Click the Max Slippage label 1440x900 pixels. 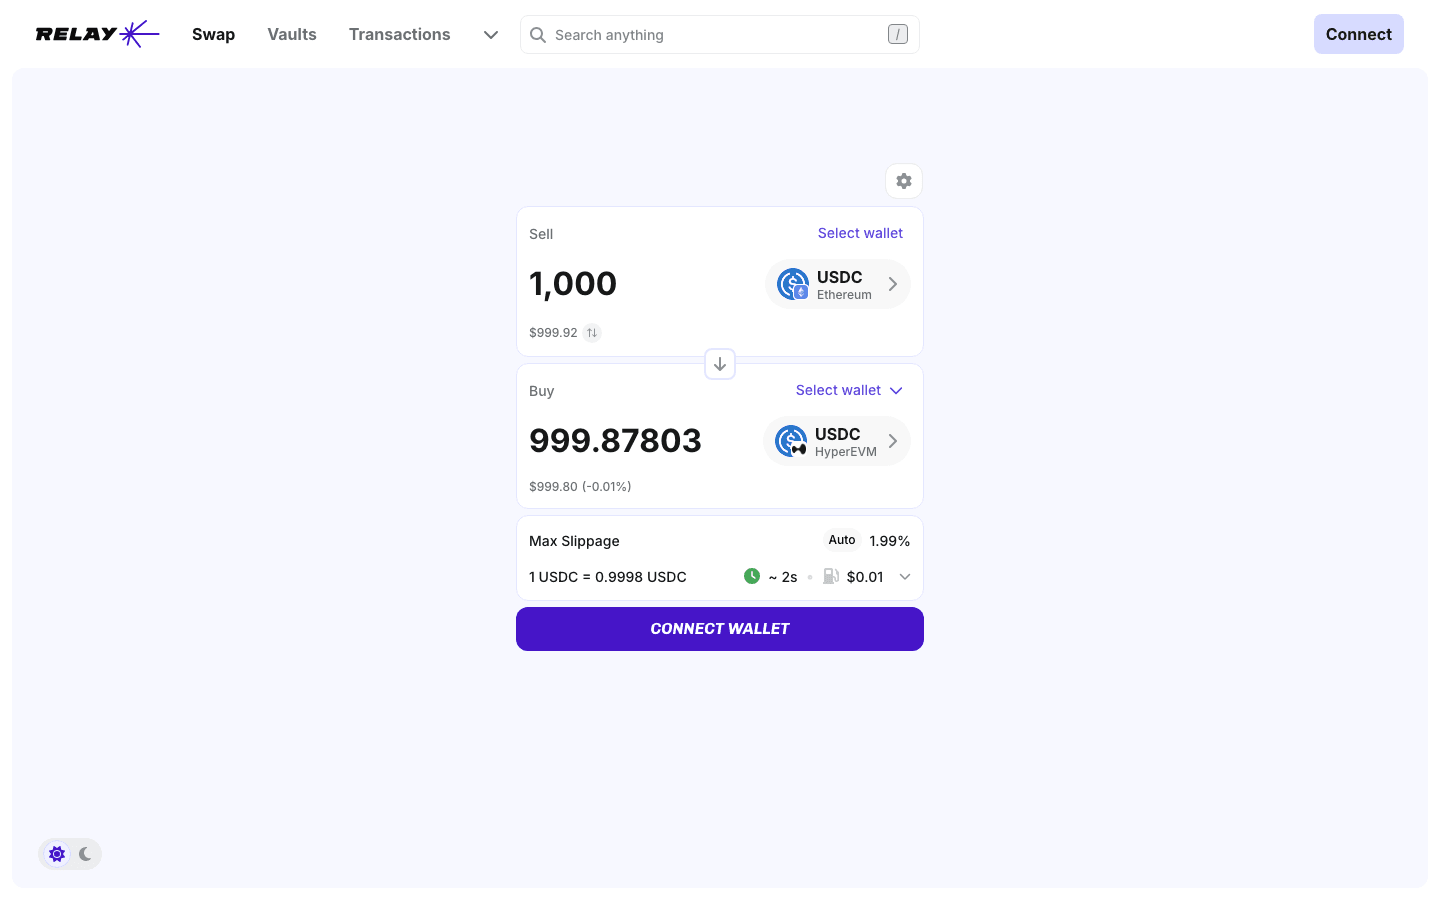click(x=574, y=541)
